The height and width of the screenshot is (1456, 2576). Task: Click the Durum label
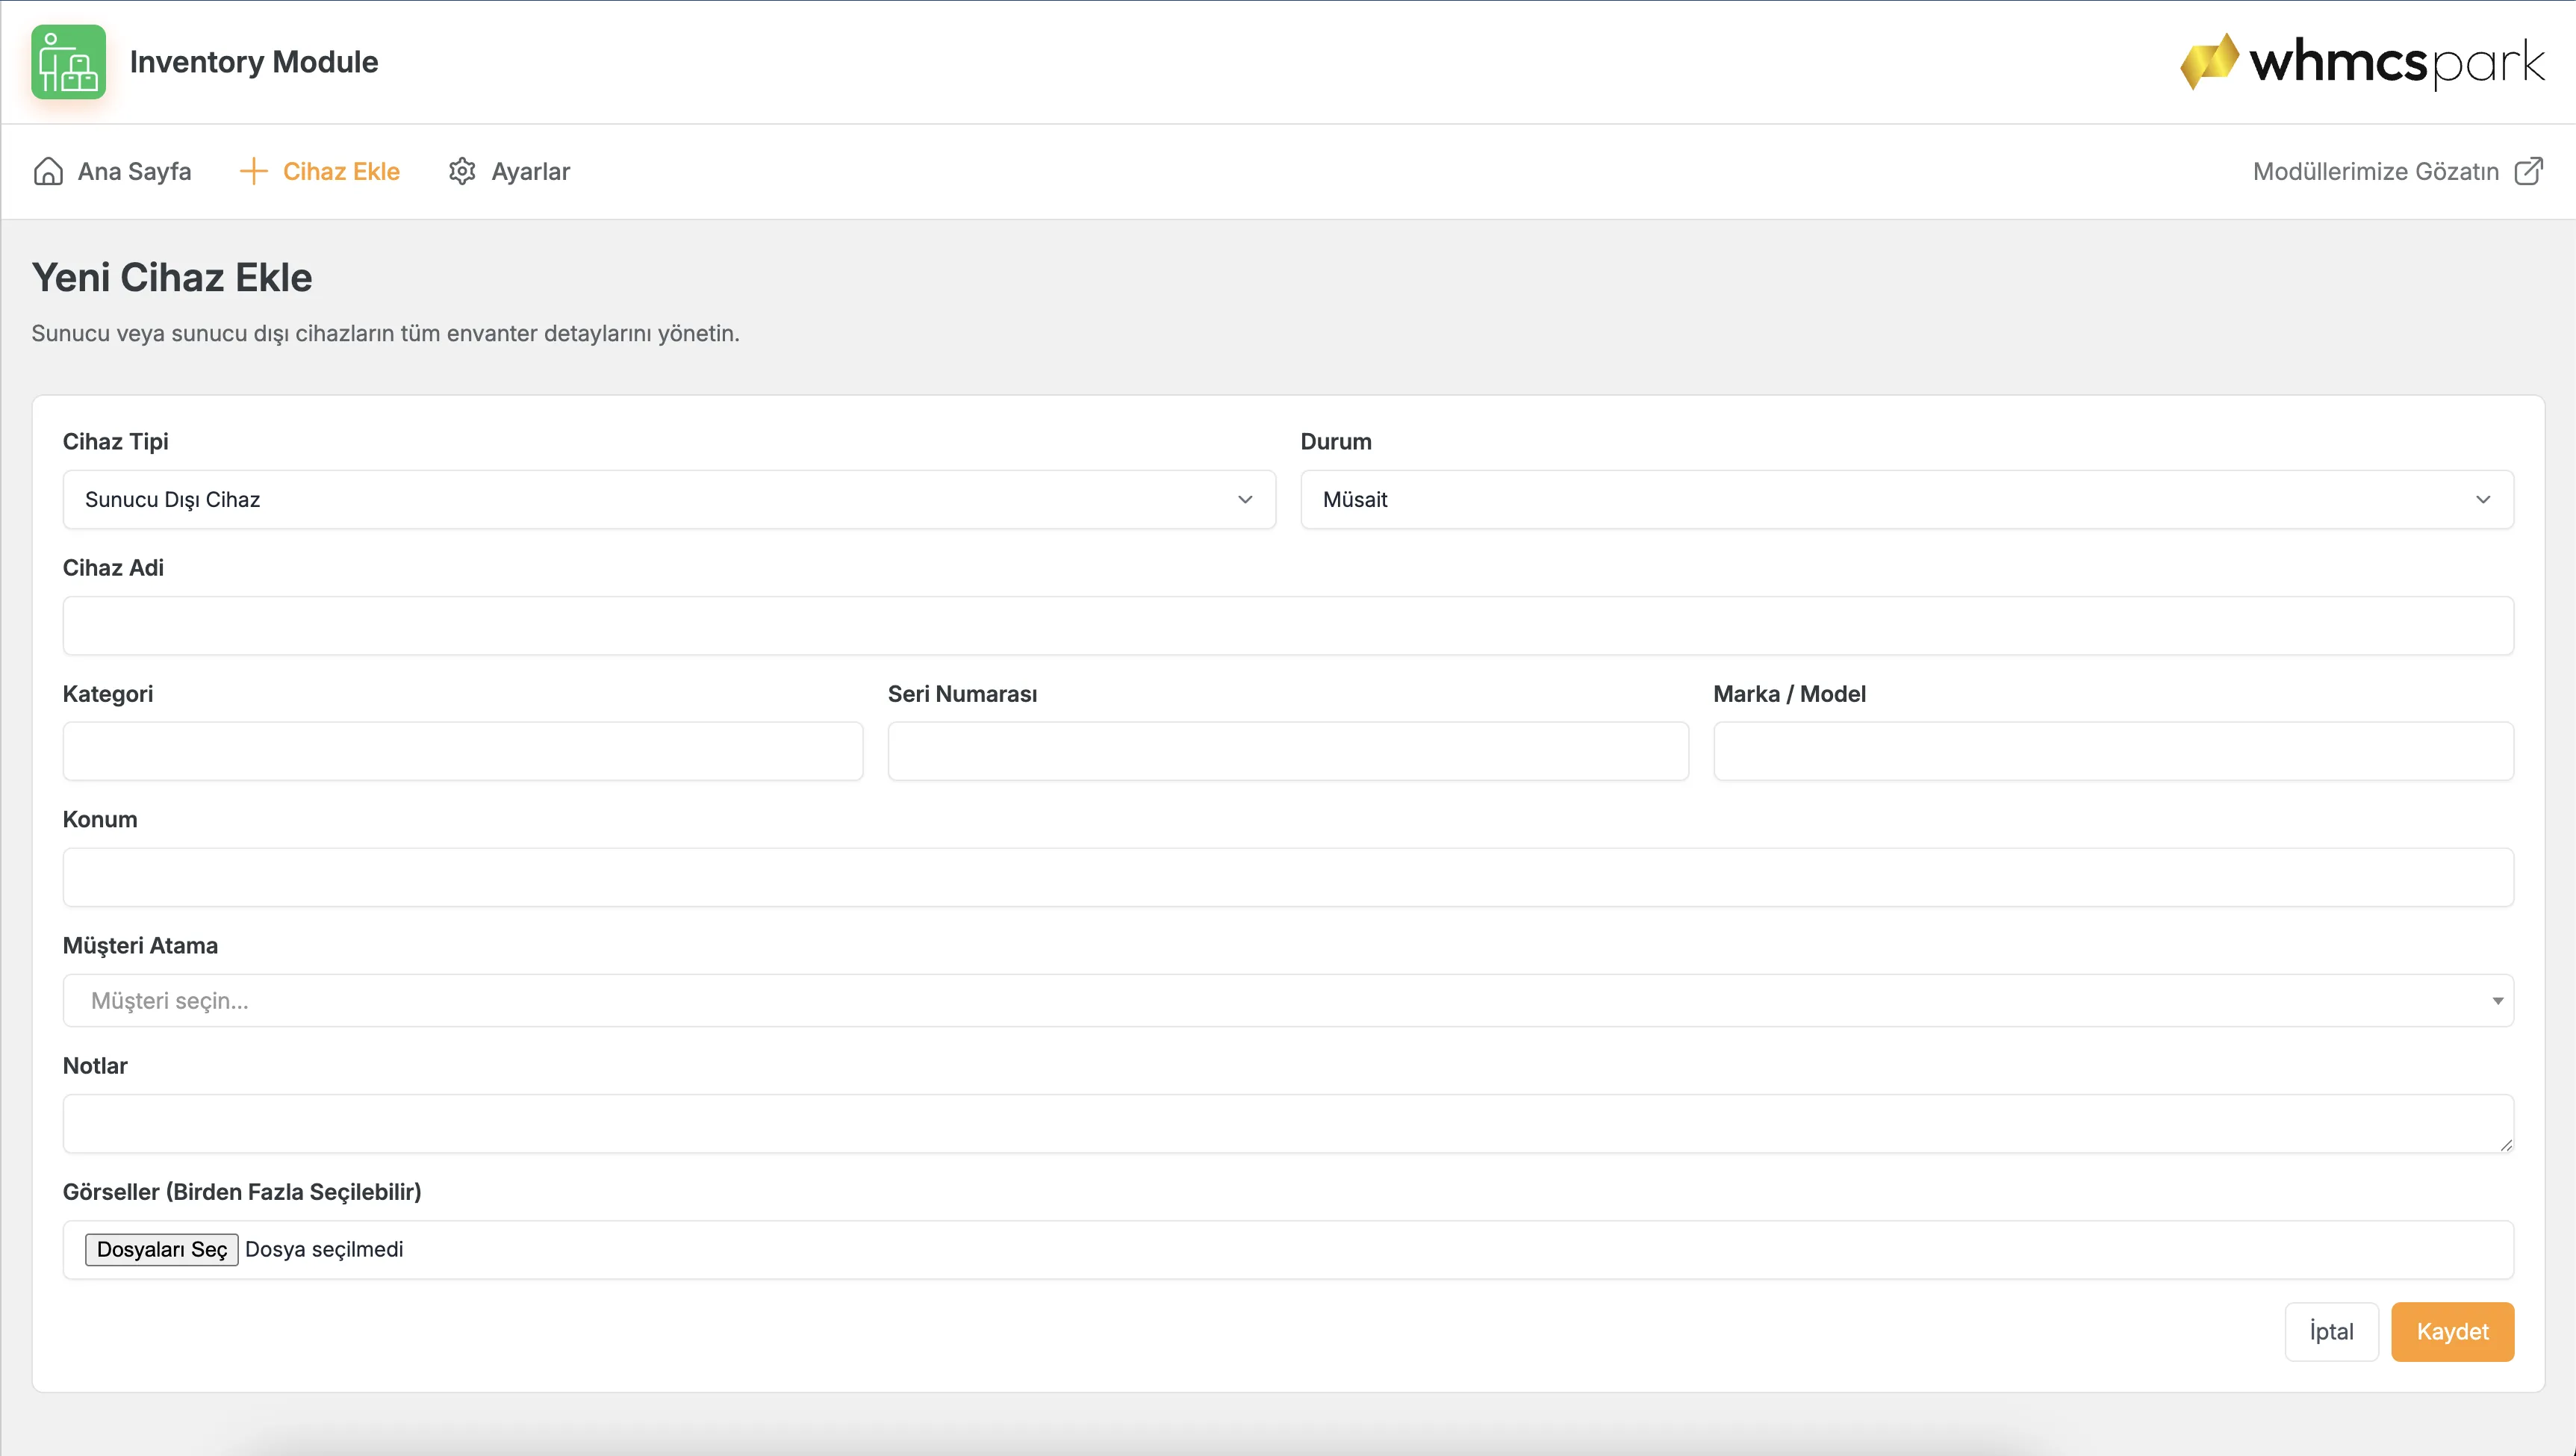pos(1336,441)
